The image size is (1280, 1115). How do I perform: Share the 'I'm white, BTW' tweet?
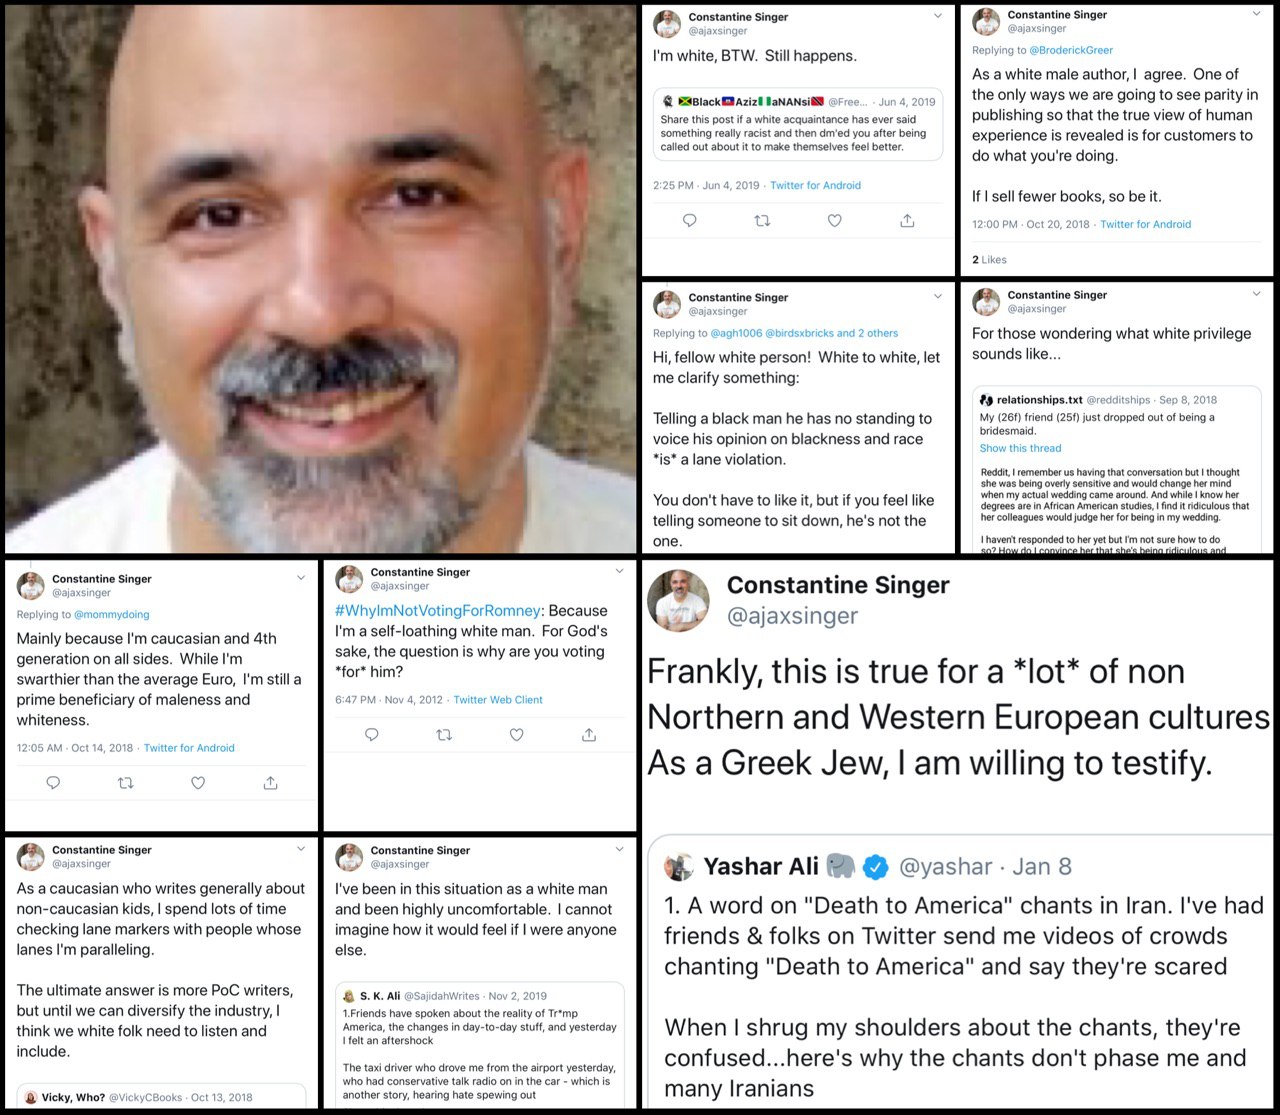pyautogui.click(x=907, y=220)
